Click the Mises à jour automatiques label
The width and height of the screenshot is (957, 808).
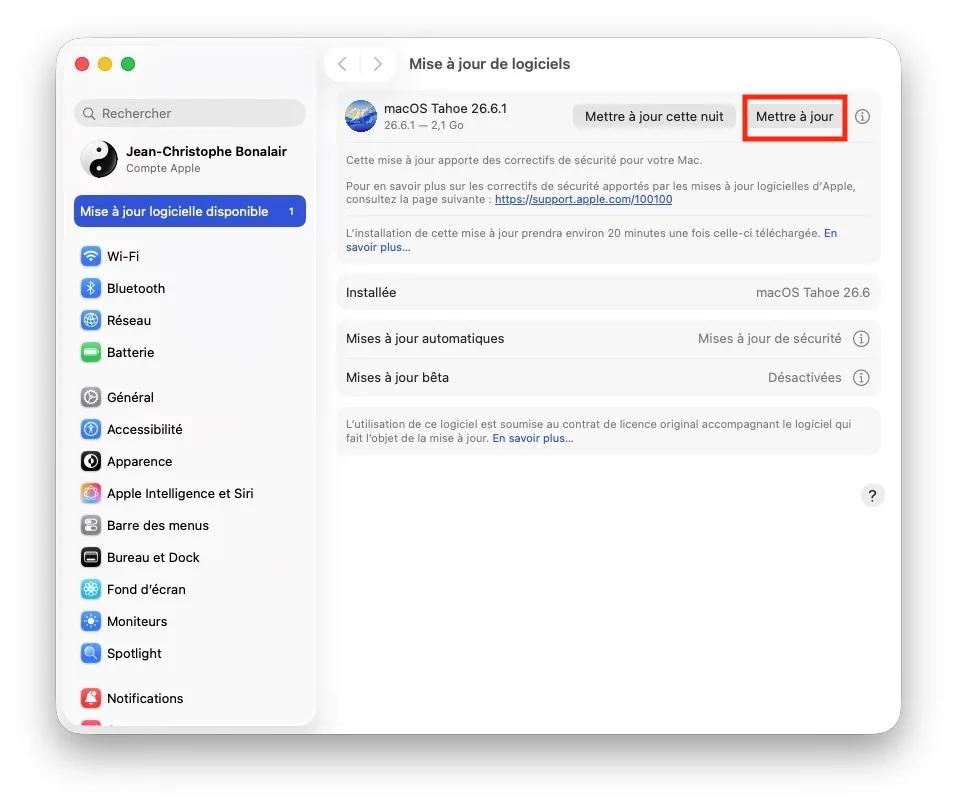point(425,339)
